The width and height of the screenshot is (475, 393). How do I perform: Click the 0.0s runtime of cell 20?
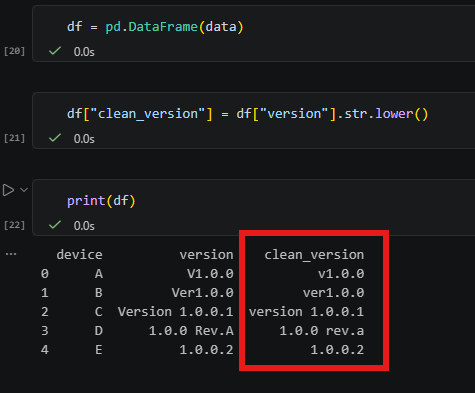[84, 52]
